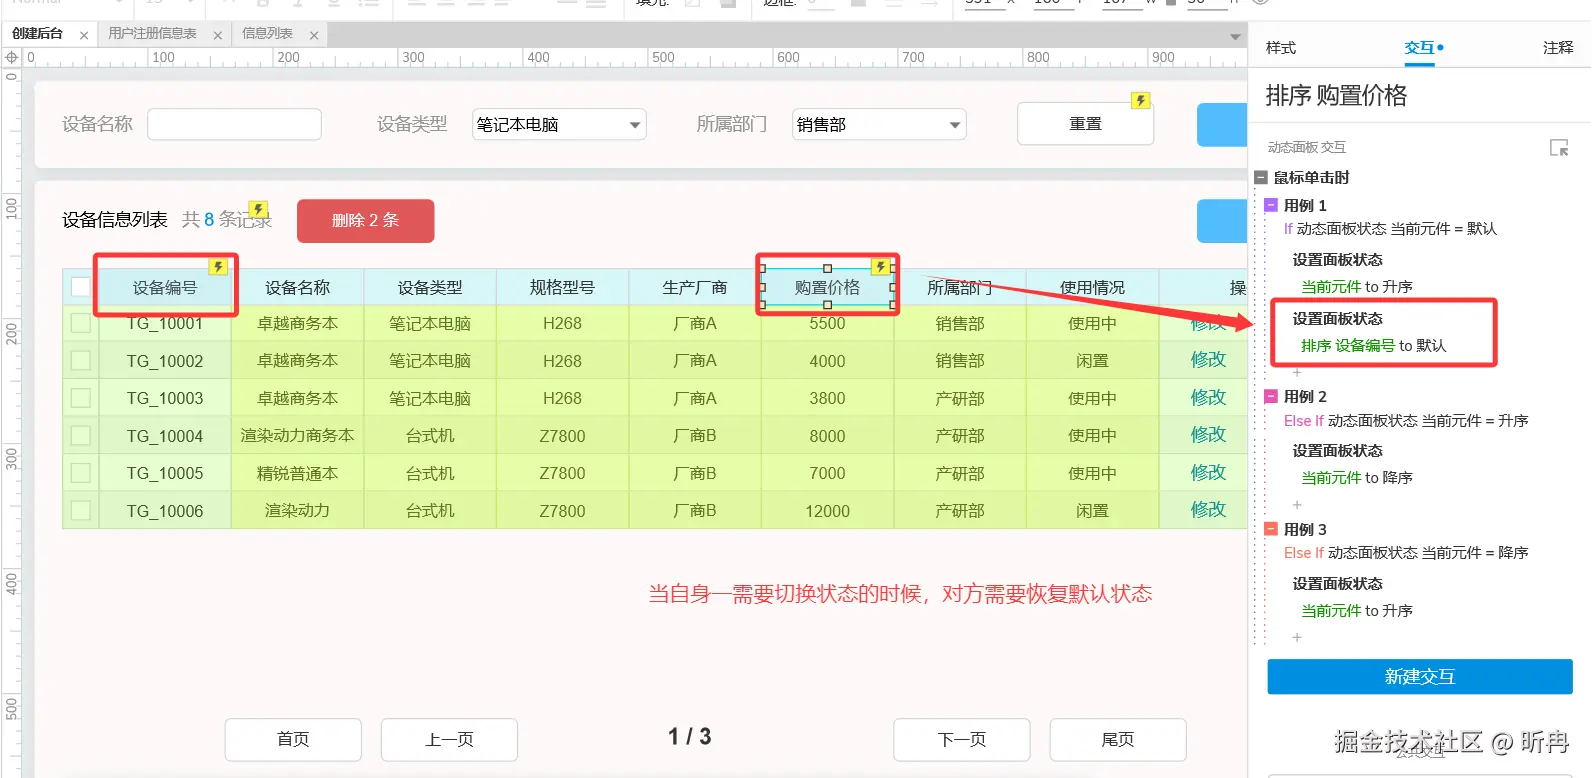Add an action under 用例 1 with plus icon
This screenshot has height=778, width=1592.
click(1297, 372)
